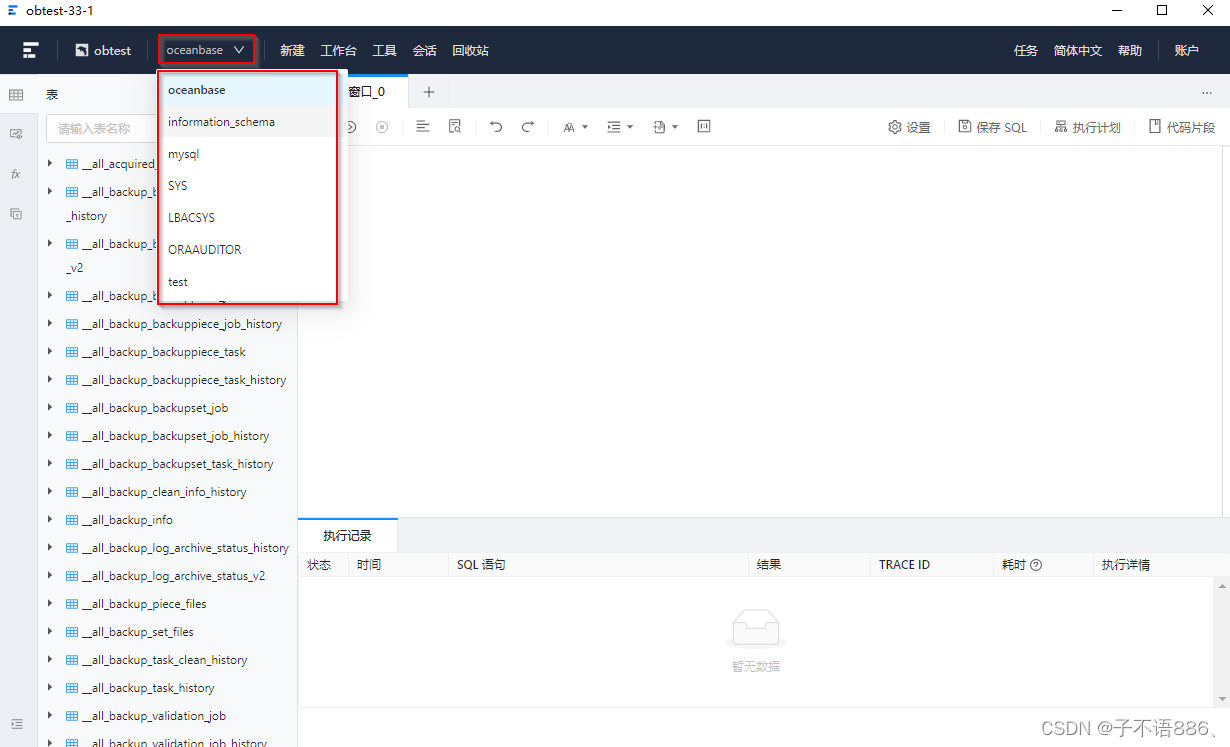The width and height of the screenshot is (1230, 747).
Task: Click the format SQL toolbar icon
Action: click(x=422, y=127)
